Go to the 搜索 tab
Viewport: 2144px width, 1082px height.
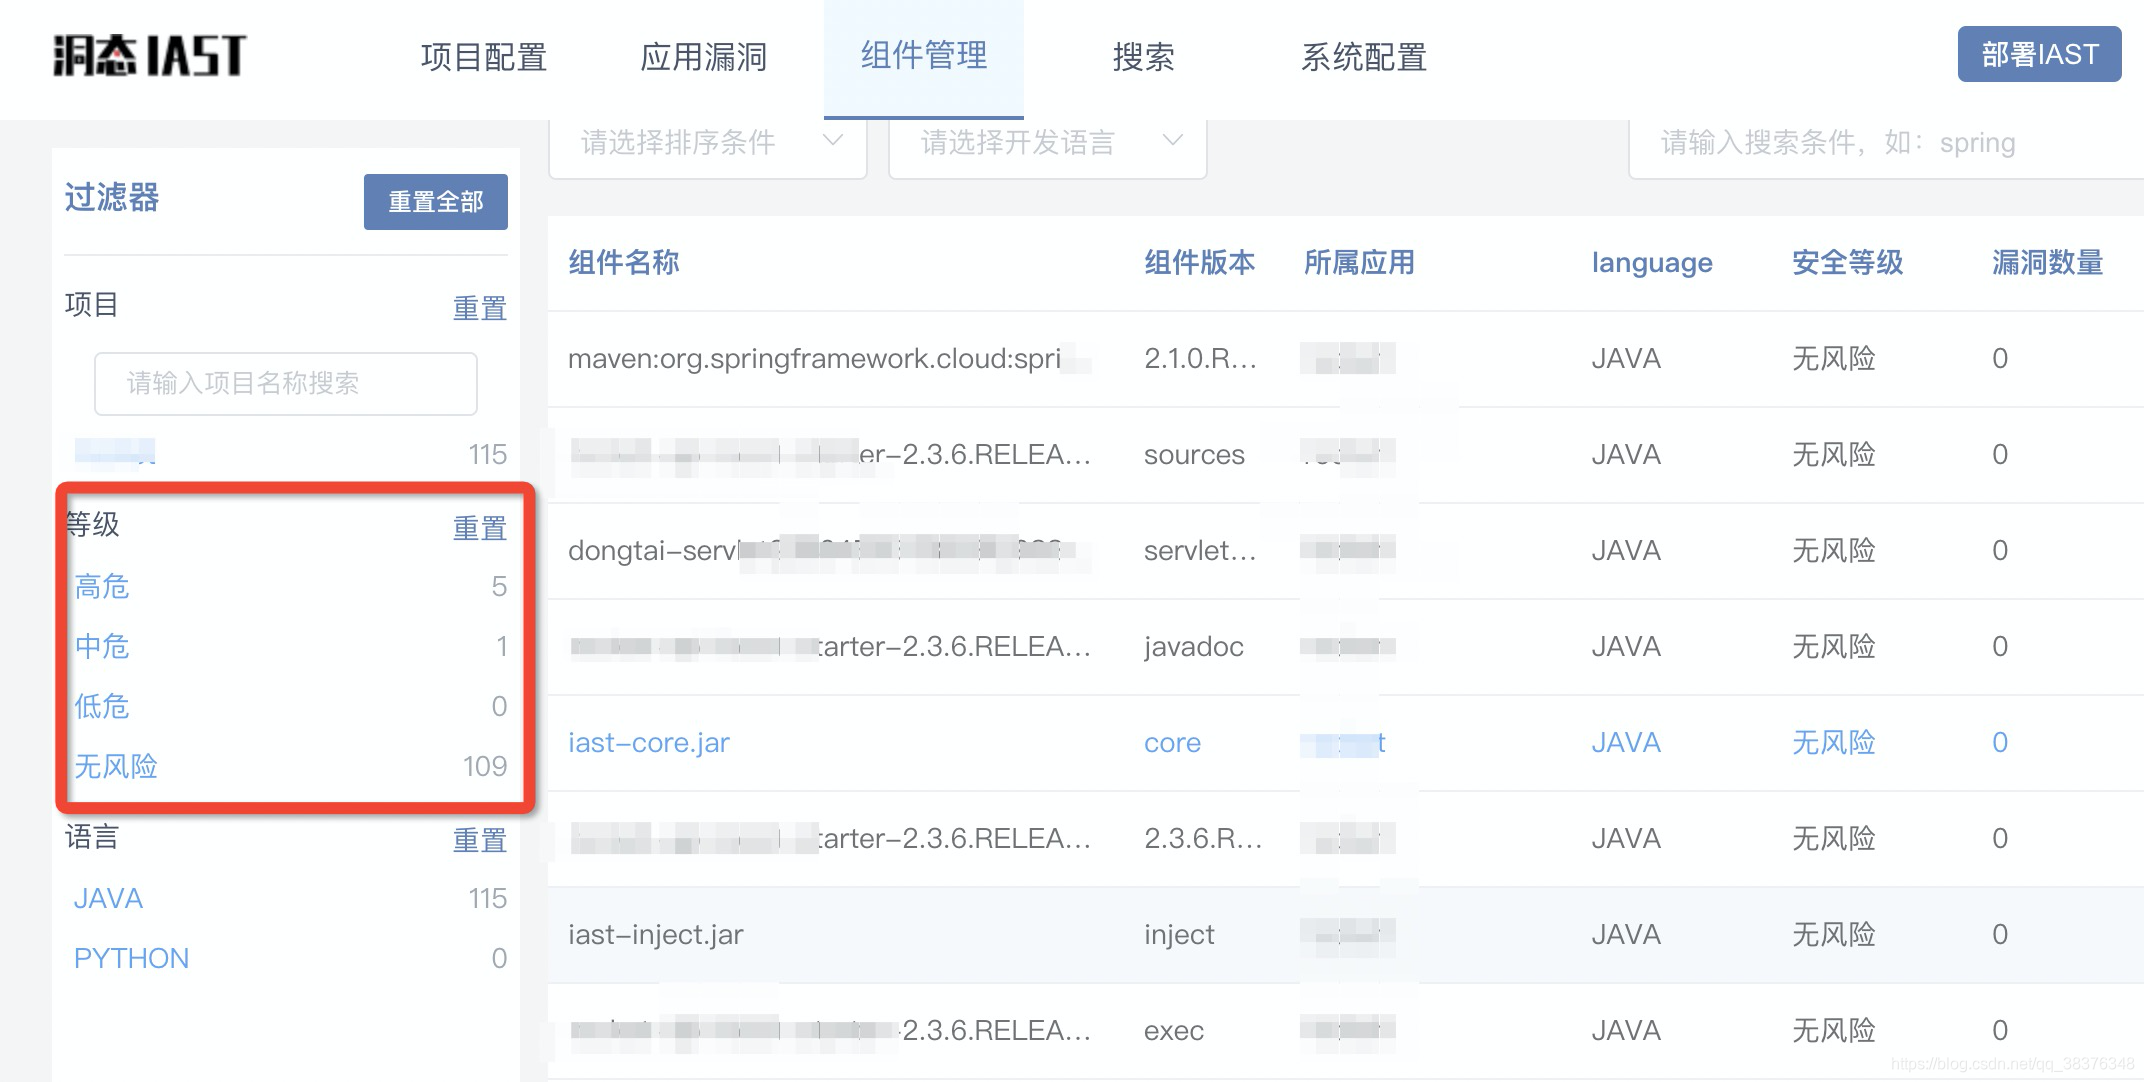(x=1143, y=58)
